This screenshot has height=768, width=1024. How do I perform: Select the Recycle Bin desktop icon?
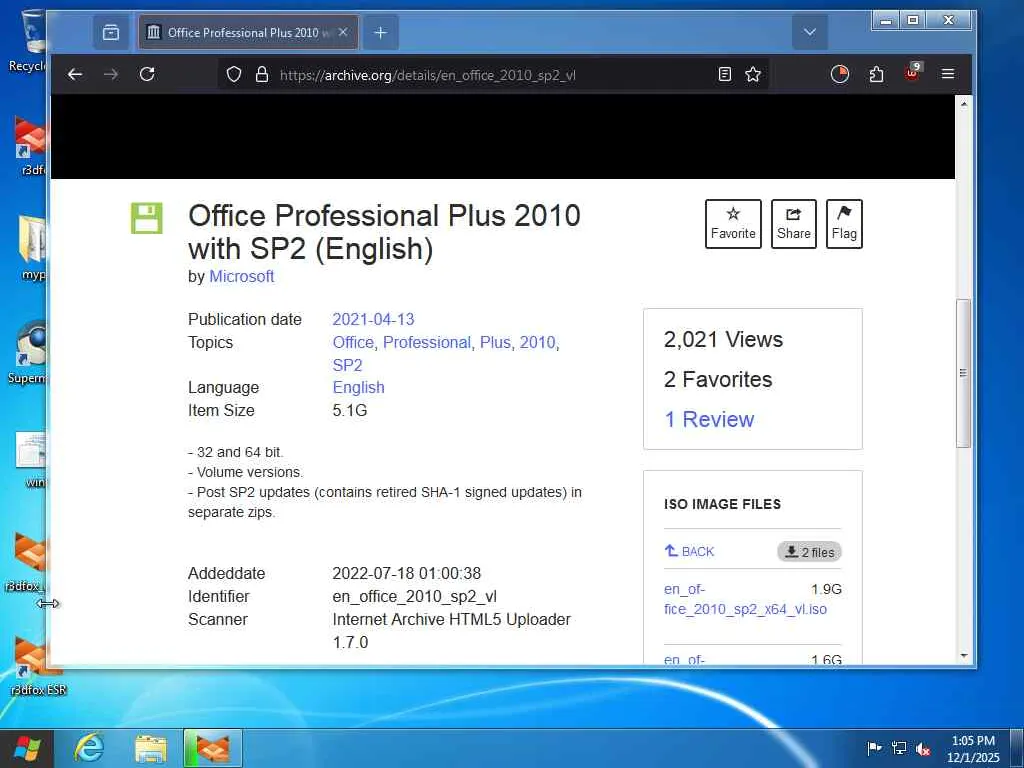(27, 40)
